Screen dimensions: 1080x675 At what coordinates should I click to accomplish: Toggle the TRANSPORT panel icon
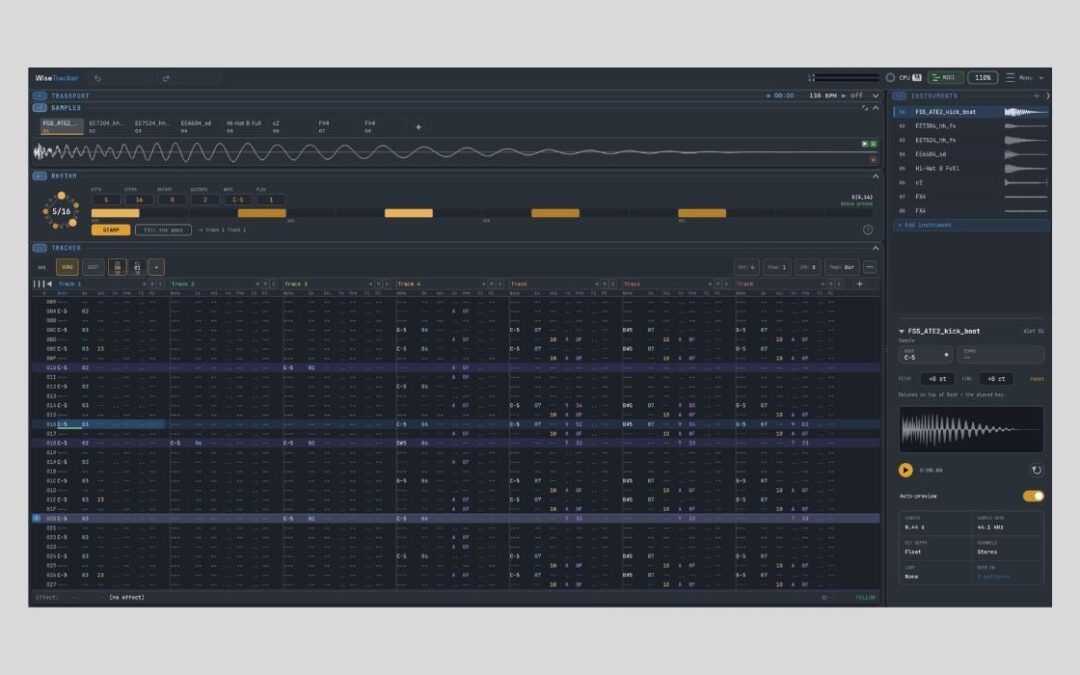tap(39, 96)
